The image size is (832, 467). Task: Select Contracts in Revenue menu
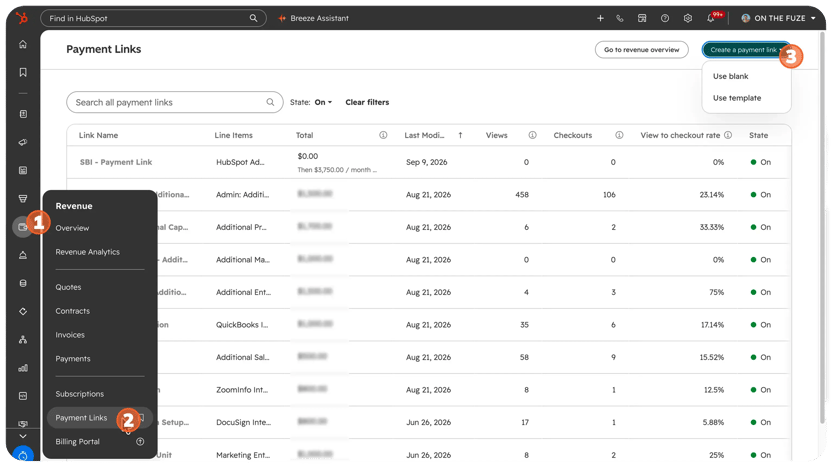73,311
